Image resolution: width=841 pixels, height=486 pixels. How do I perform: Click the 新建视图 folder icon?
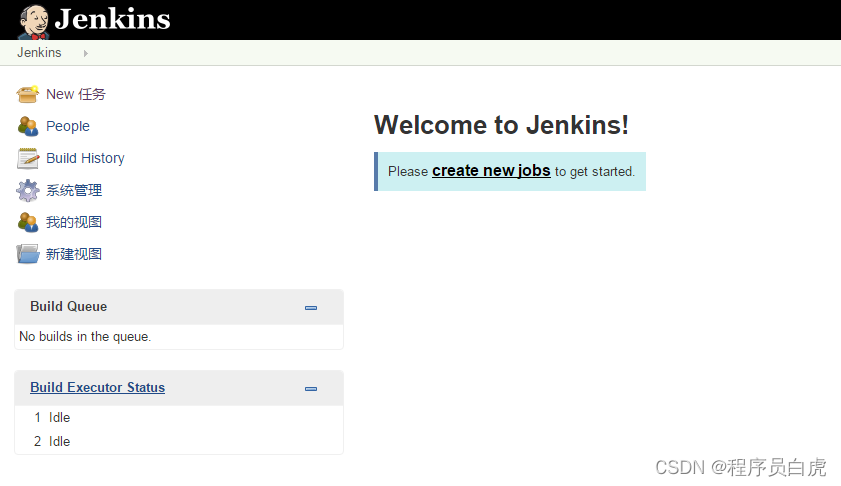pyautogui.click(x=27, y=254)
